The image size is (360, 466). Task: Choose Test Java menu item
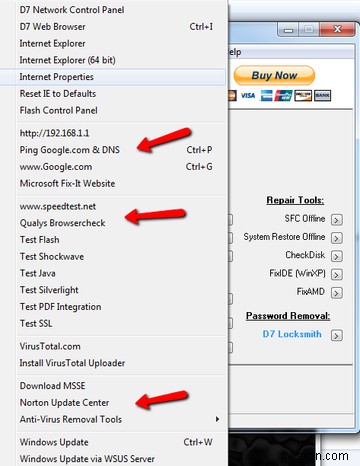click(113, 273)
